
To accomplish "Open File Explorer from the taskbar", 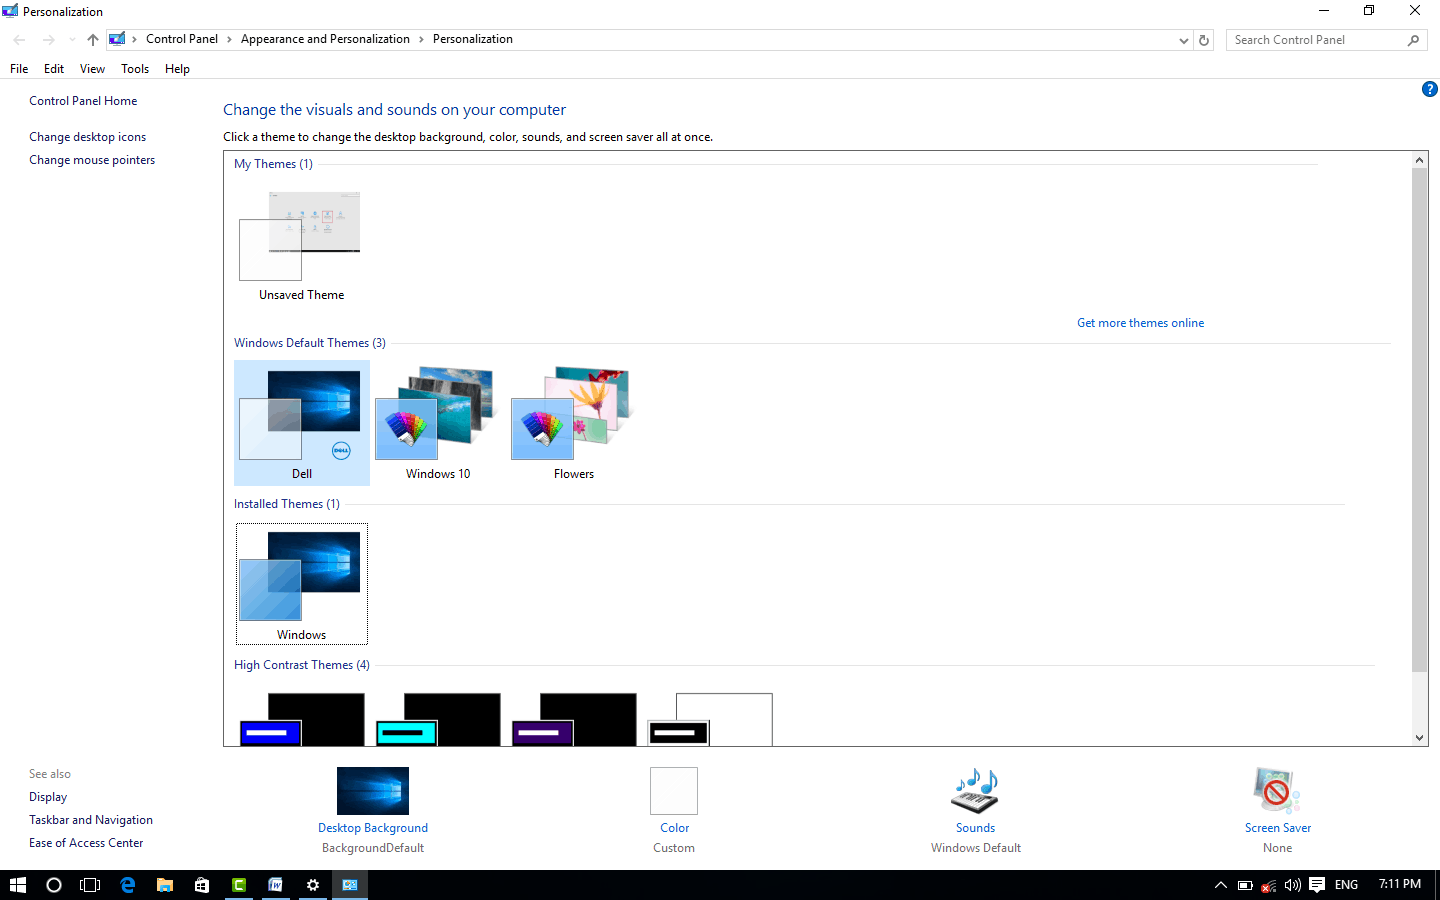I will tap(165, 885).
